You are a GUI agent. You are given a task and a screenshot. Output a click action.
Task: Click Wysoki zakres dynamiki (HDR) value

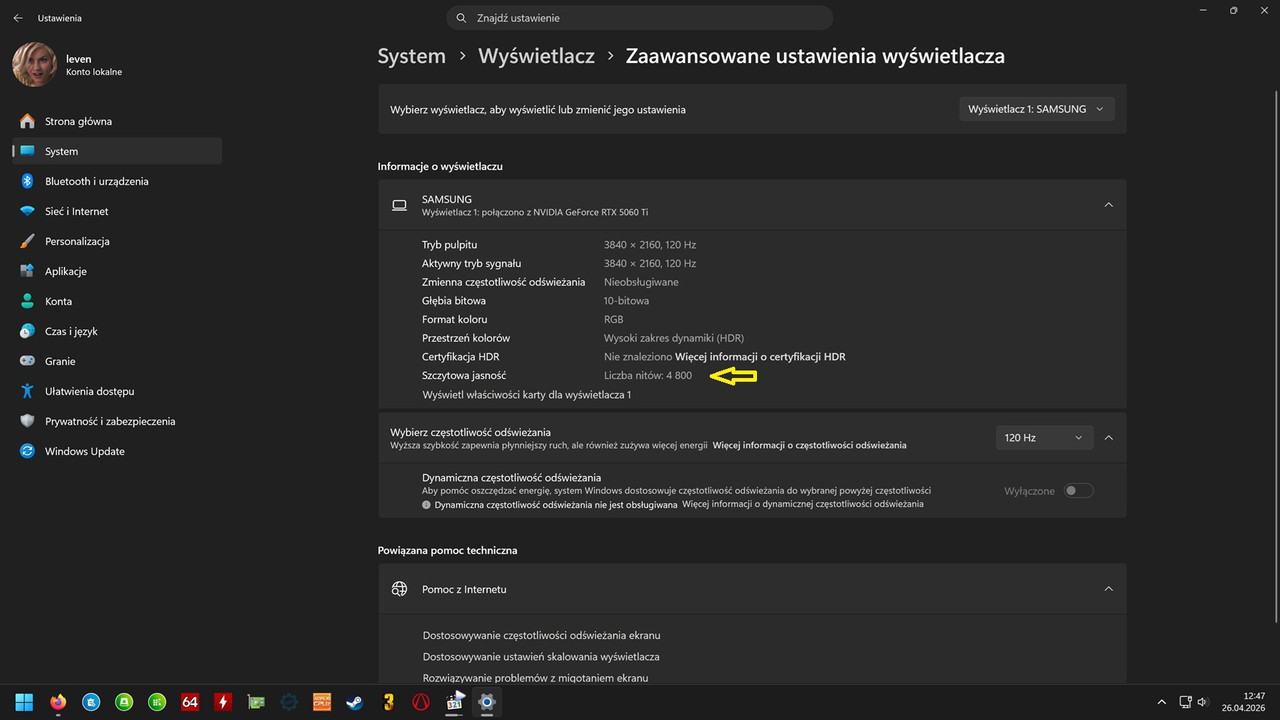674,338
